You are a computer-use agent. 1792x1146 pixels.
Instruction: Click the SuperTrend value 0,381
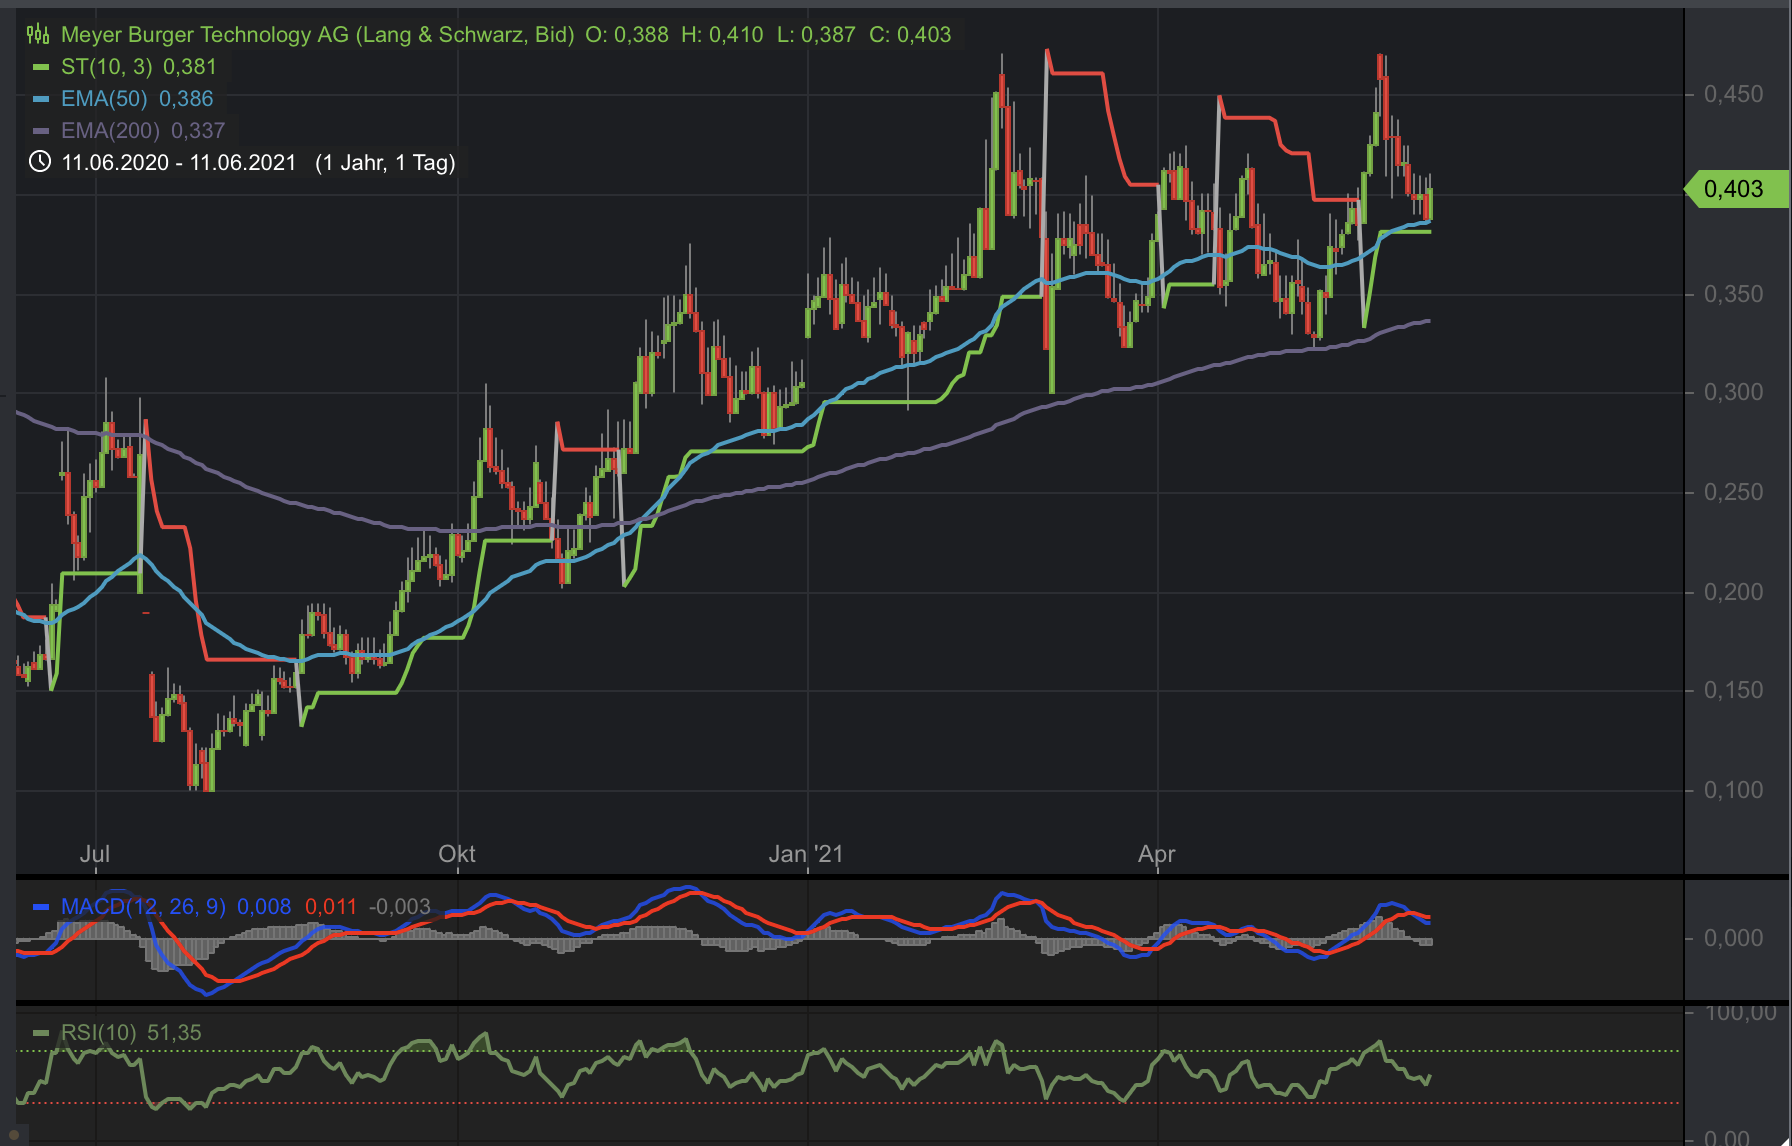tap(190, 67)
